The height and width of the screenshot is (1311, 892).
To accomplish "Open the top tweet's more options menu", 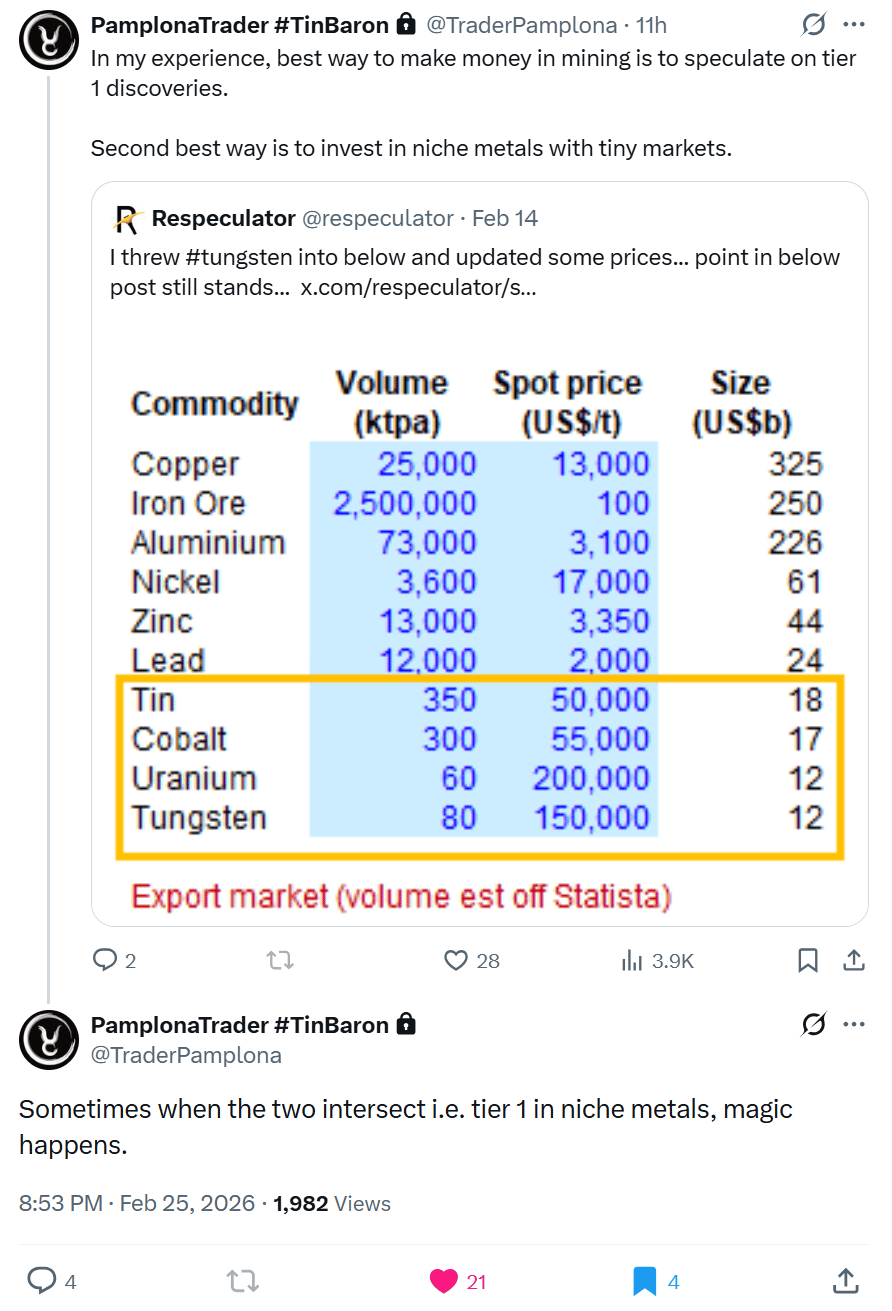I will 854,25.
